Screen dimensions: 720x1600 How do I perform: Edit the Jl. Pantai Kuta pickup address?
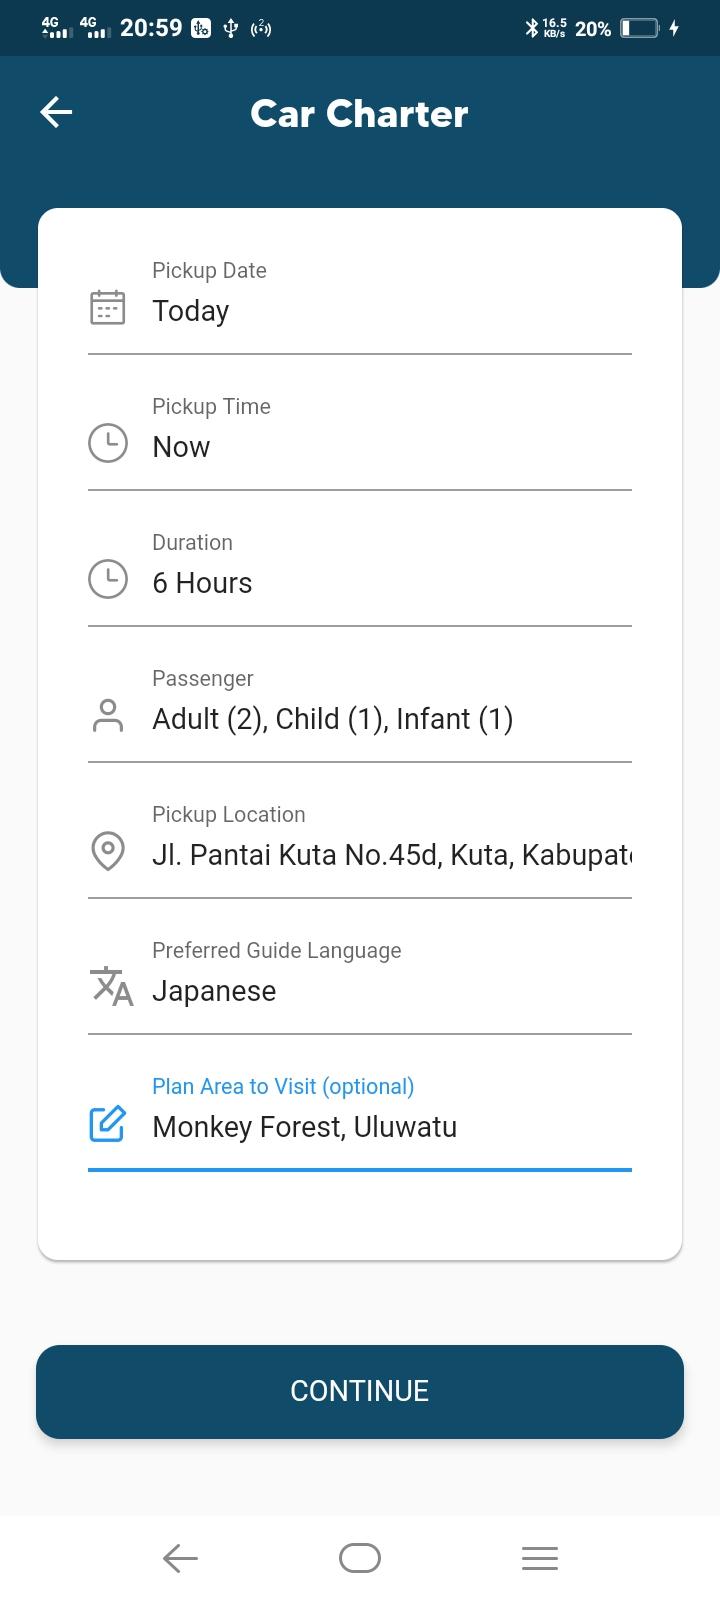(360, 846)
